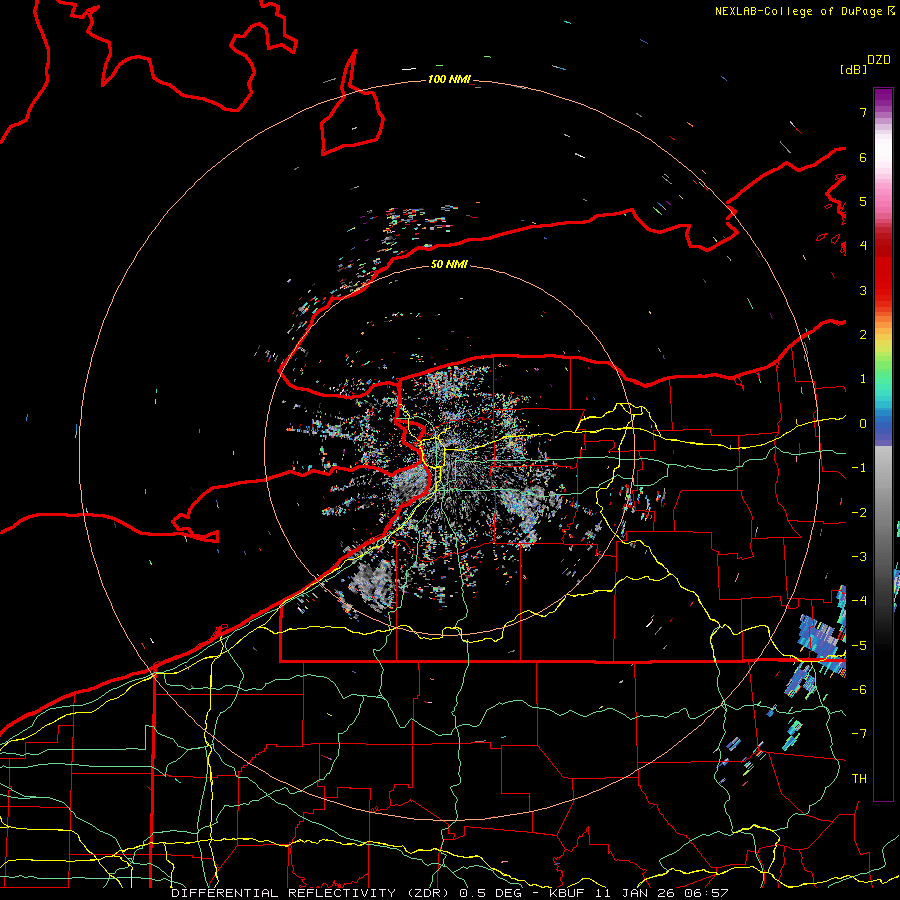Click the [dB] unit label
Viewport: 900px width, 900px height.
853,69
